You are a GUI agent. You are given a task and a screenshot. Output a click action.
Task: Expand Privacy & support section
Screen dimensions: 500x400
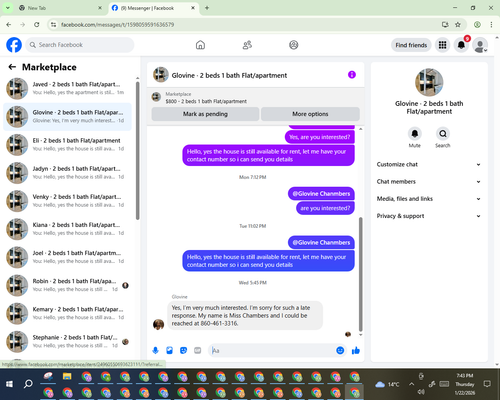point(429,216)
